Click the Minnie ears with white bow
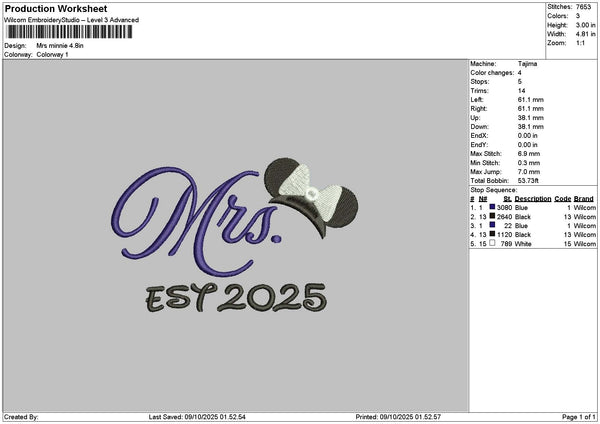This screenshot has width=600, height=424. tap(311, 197)
